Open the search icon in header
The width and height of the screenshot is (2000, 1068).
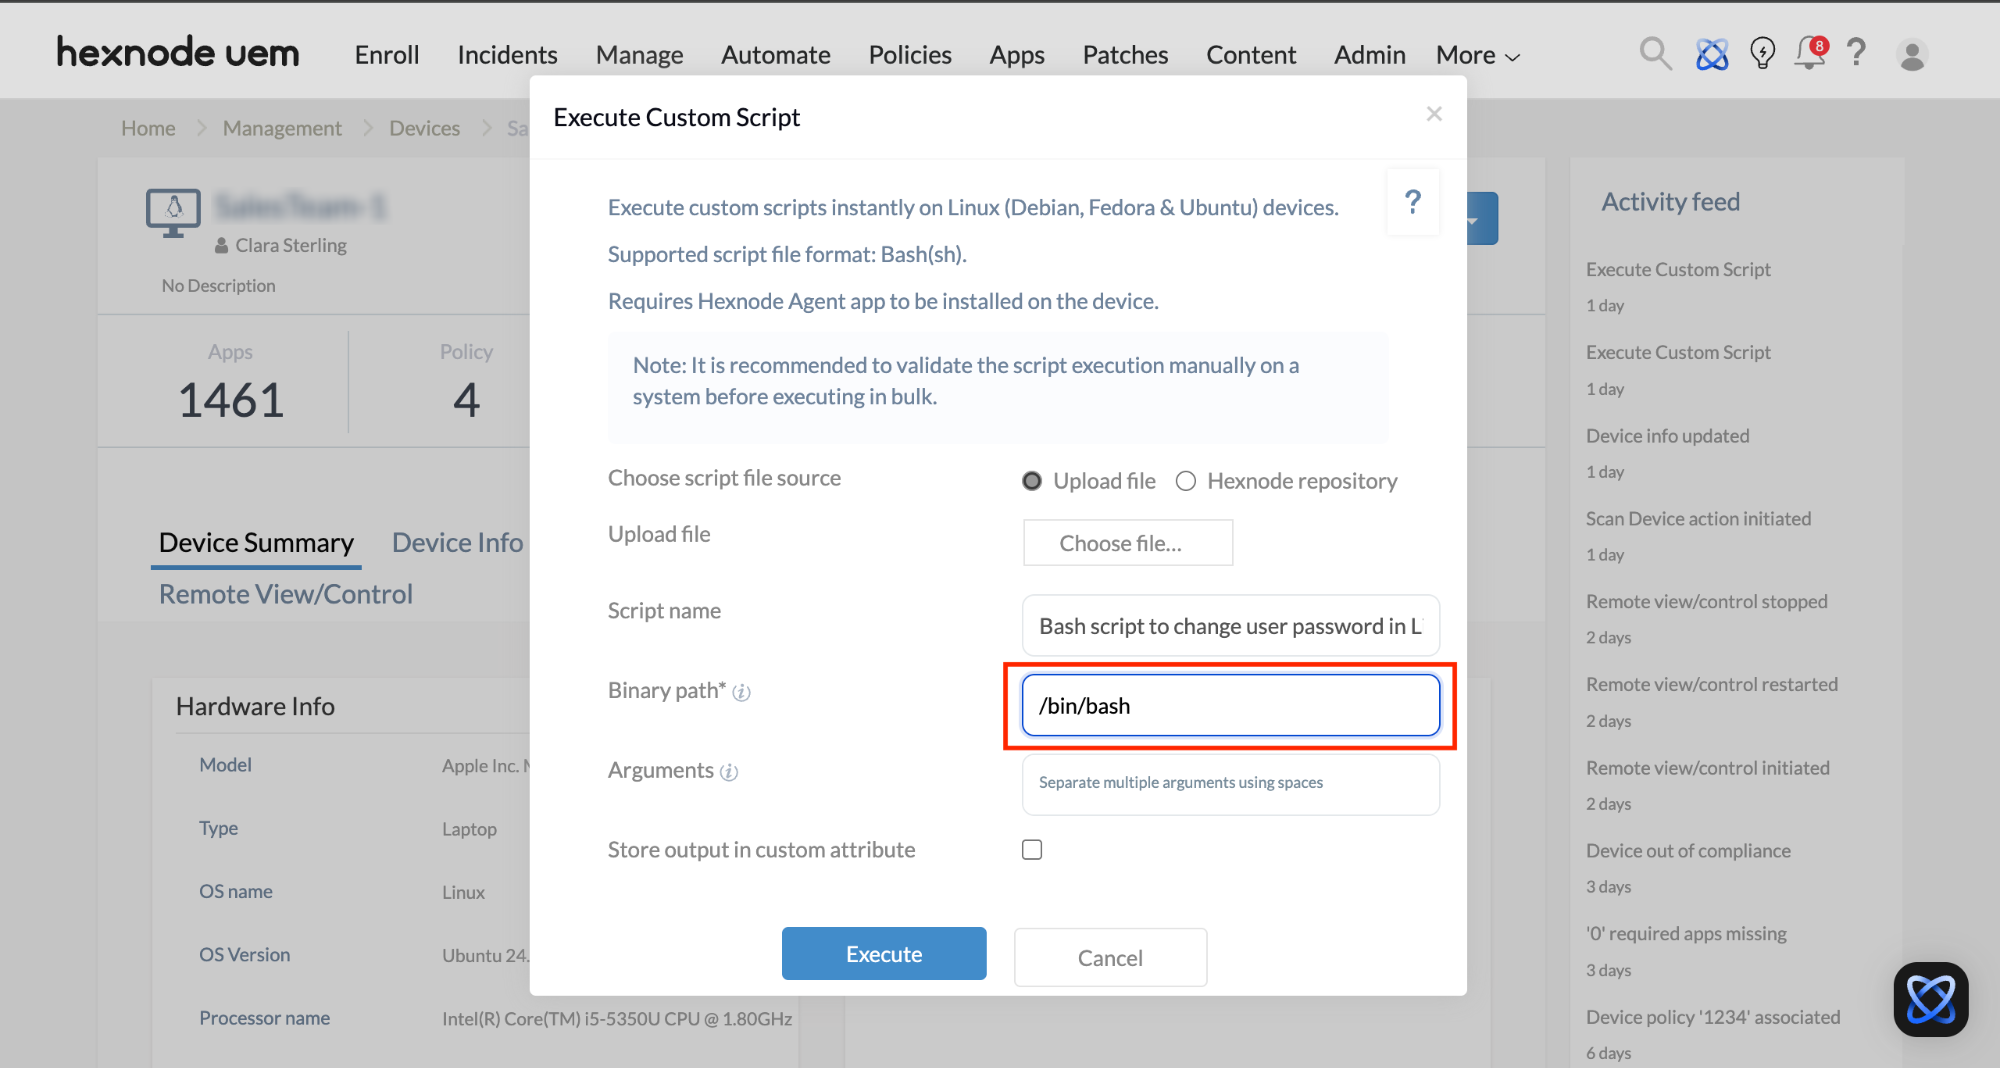pos(1655,54)
